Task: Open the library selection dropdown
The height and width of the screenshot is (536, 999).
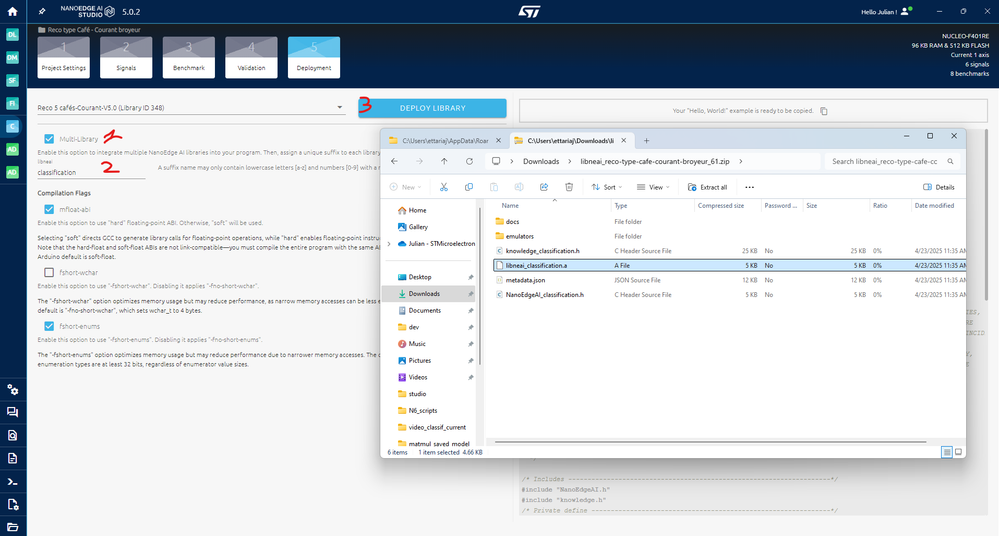Action: (x=190, y=108)
